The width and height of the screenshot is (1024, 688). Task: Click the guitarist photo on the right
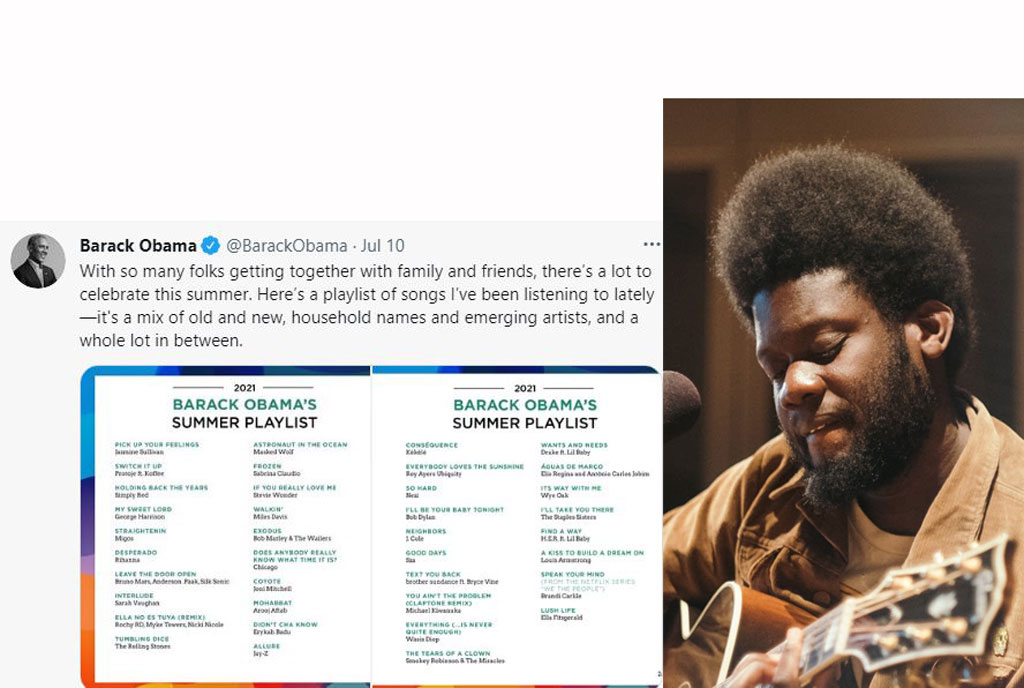[x=843, y=393]
